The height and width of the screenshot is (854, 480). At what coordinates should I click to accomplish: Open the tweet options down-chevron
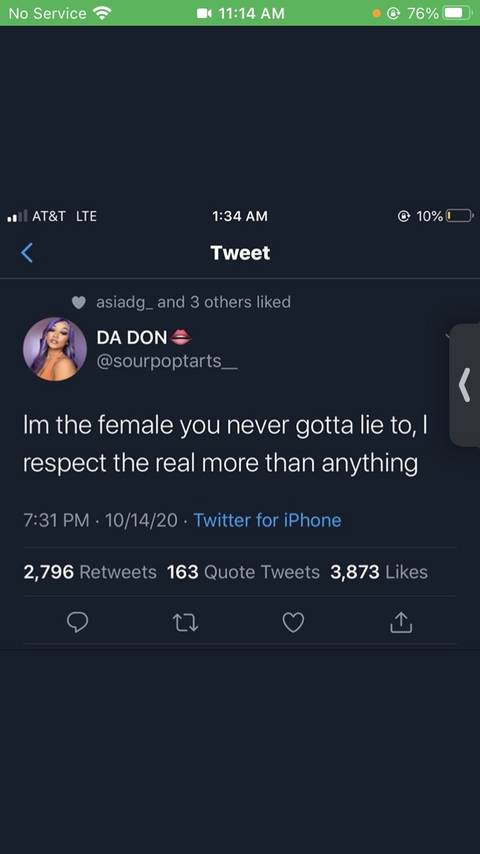(447, 337)
